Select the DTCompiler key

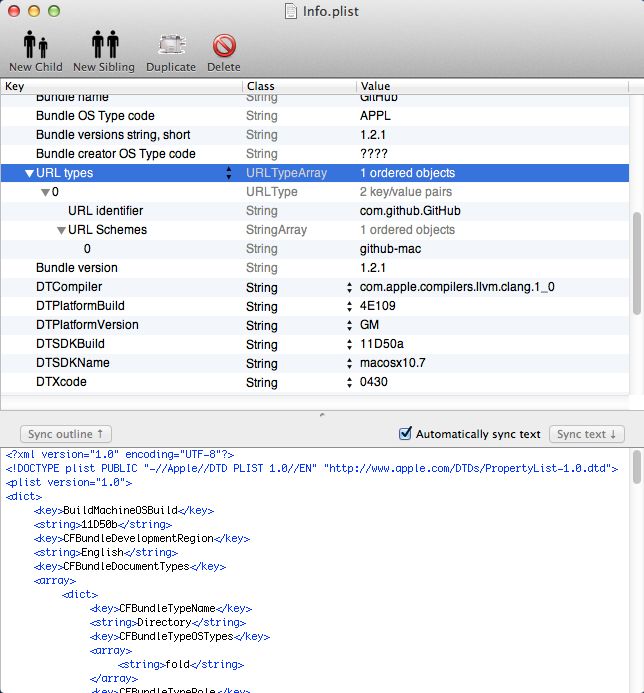69,287
